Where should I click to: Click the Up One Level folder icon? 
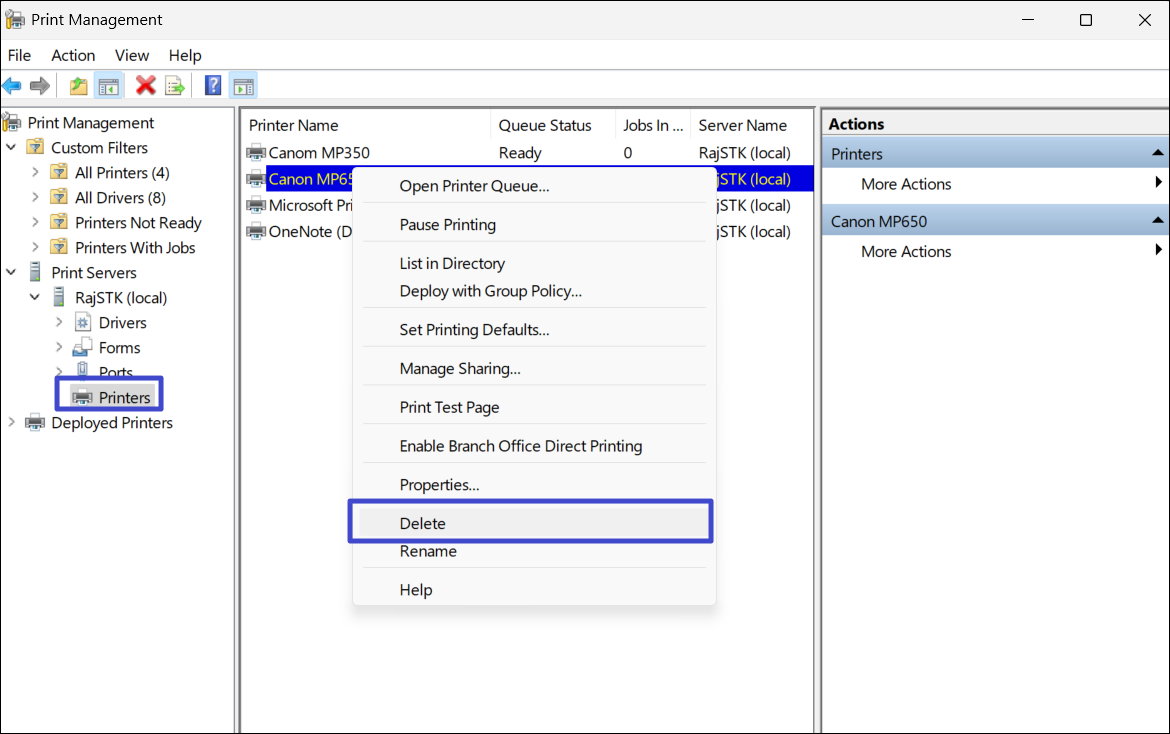click(x=78, y=86)
